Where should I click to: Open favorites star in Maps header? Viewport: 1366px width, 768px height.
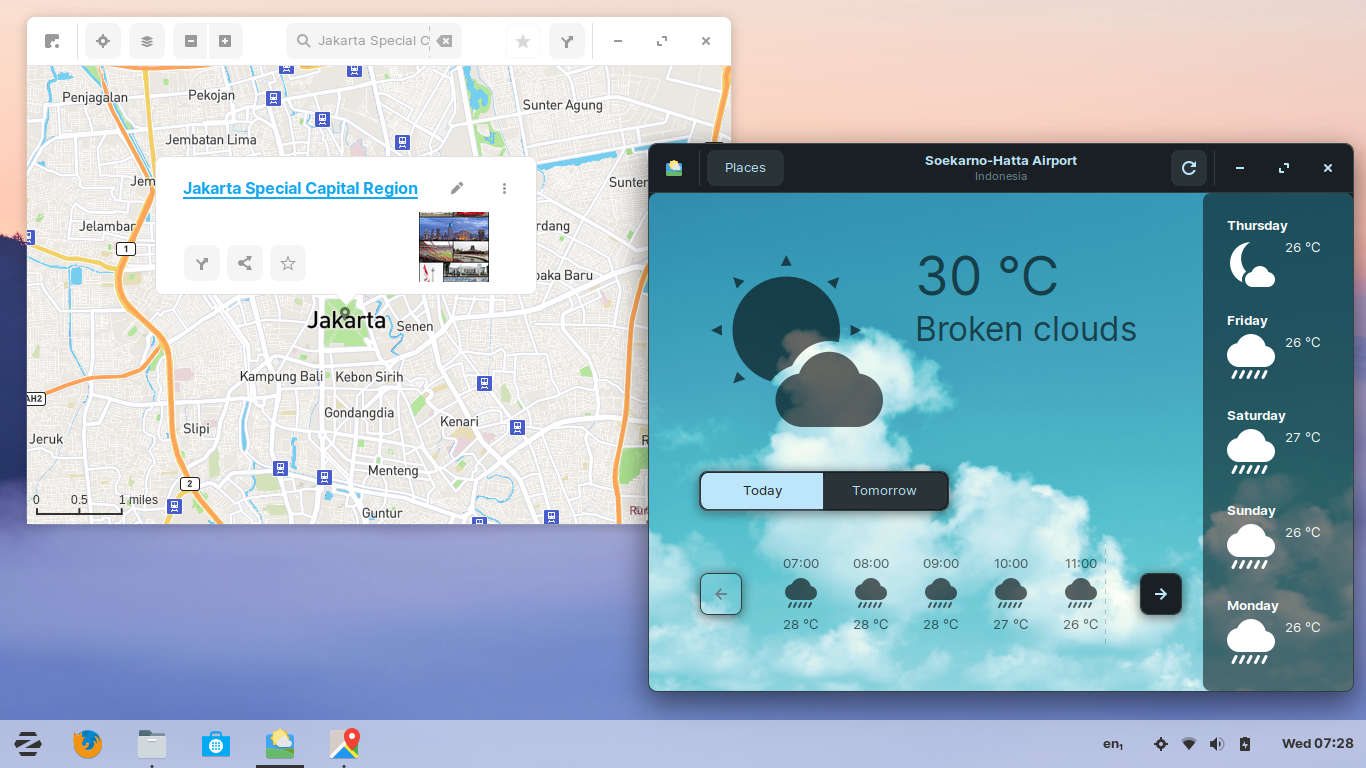coord(523,41)
